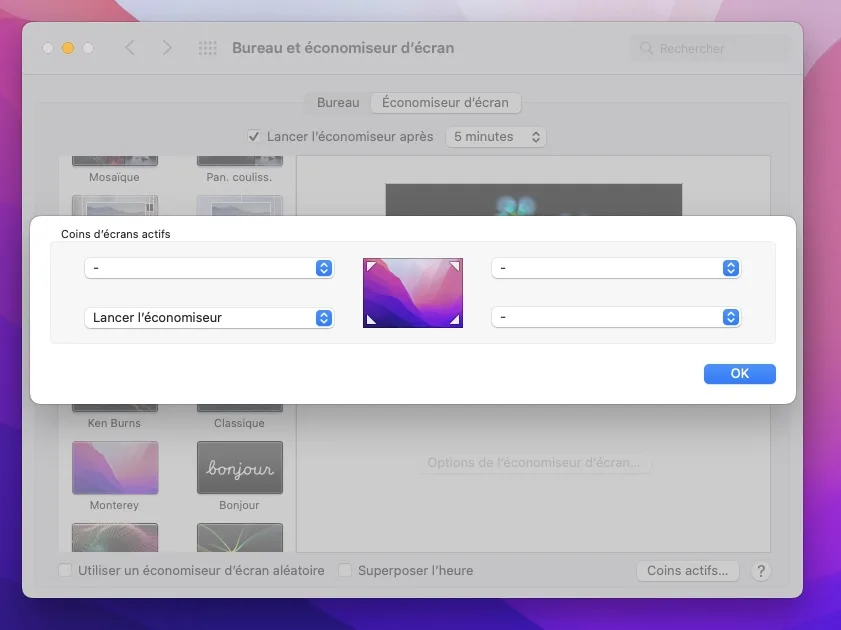This screenshot has width=841, height=630.
Task: Click the yellow minimize window button
Action: tap(68, 48)
